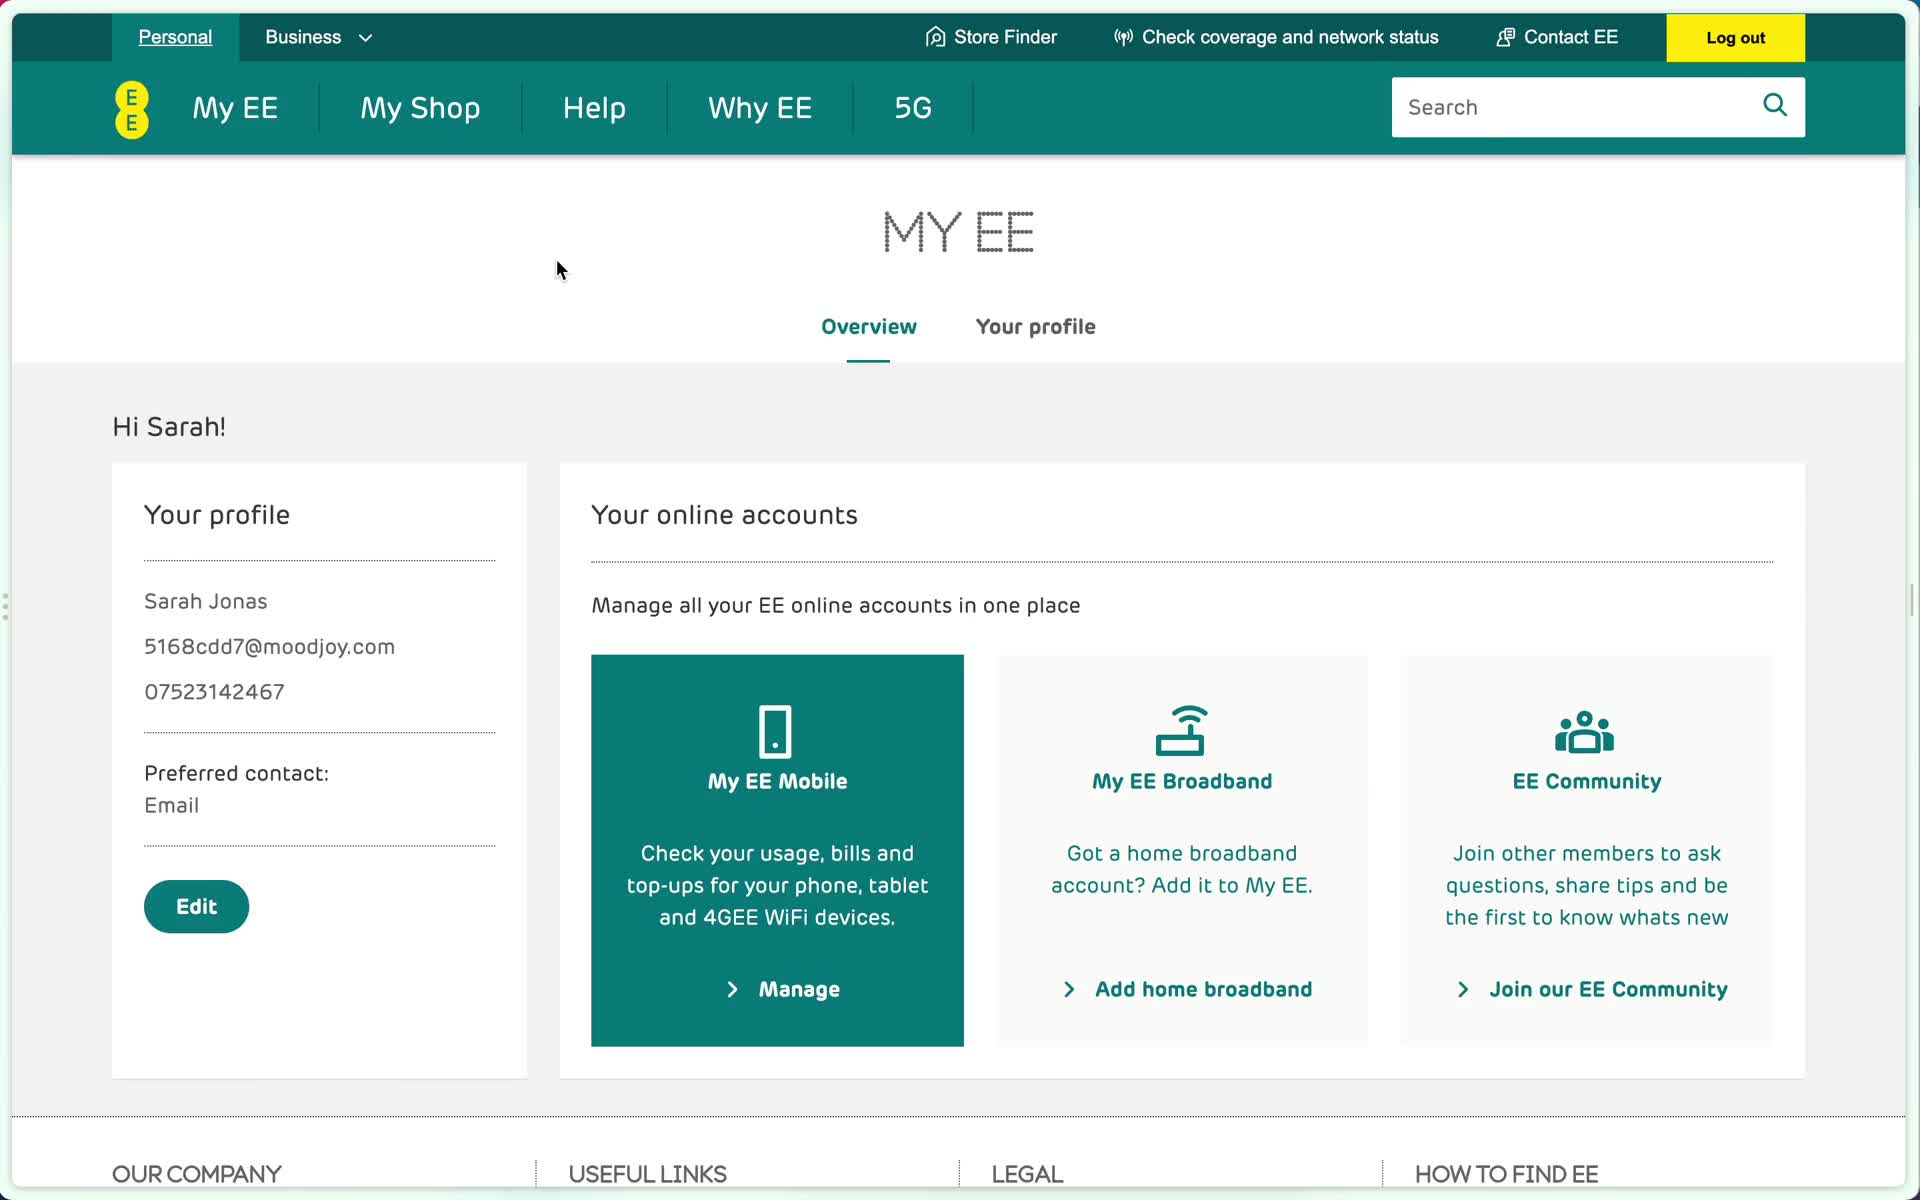Open the Help menu
This screenshot has width=1920, height=1200.
pyautogui.click(x=594, y=108)
